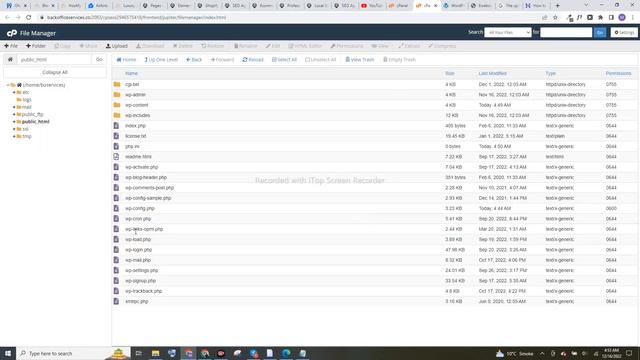
Task: Click the Download toolbar button
Action: (x=150, y=46)
